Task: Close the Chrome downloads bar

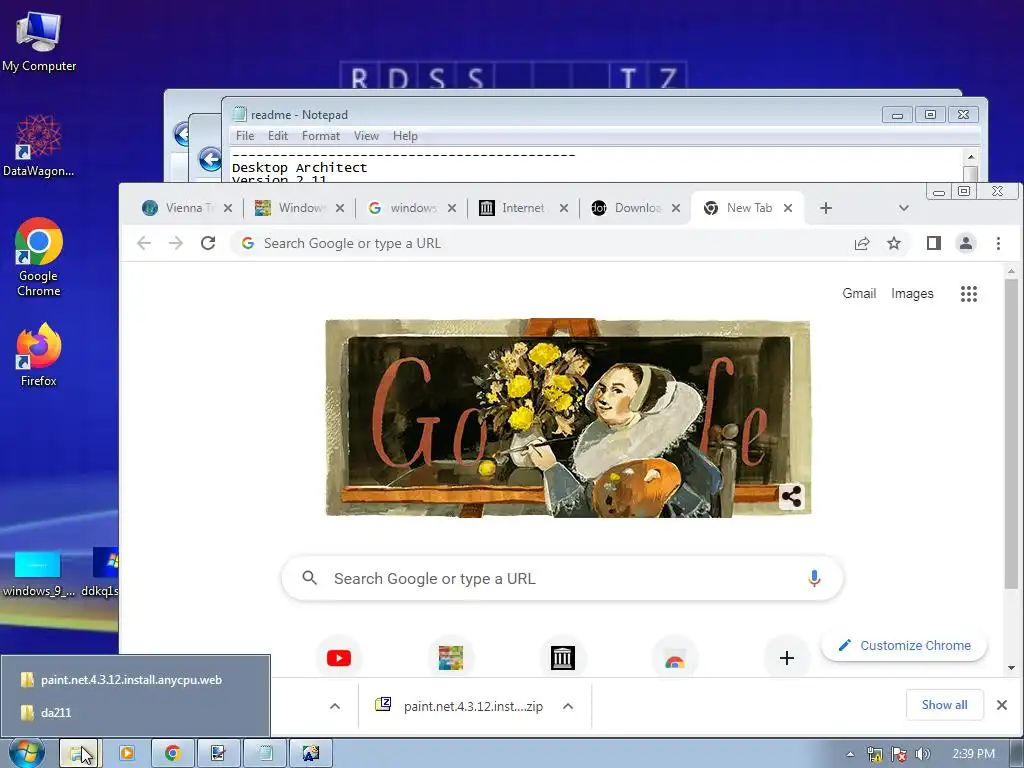Action: click(1002, 705)
